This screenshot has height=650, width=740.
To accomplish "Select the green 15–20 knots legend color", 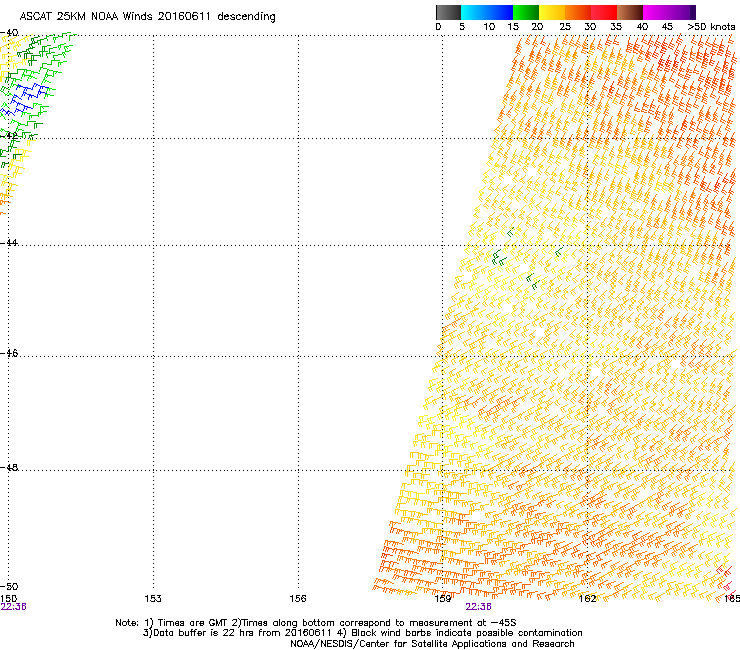I will coord(526,12).
